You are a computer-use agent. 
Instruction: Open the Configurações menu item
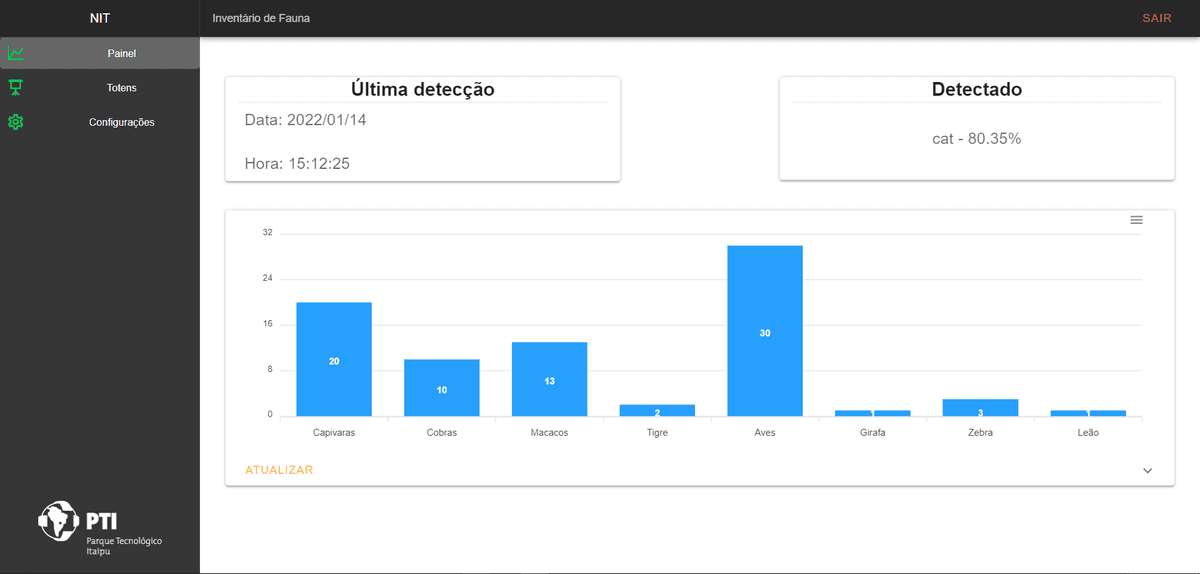click(121, 122)
